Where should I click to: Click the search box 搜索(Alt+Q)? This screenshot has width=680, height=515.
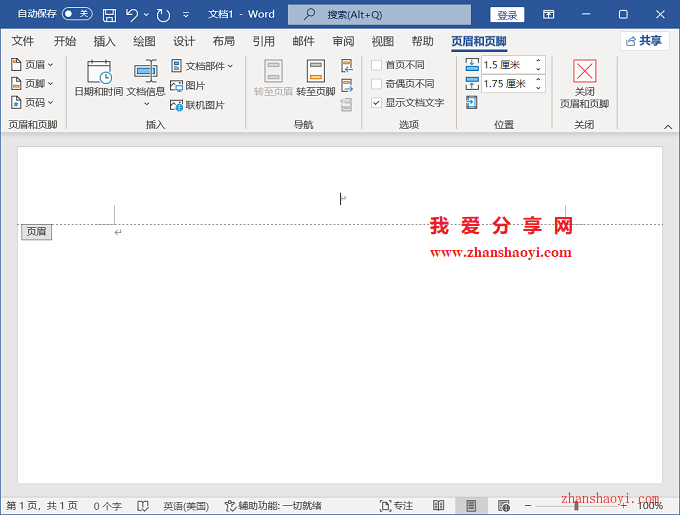pyautogui.click(x=379, y=15)
